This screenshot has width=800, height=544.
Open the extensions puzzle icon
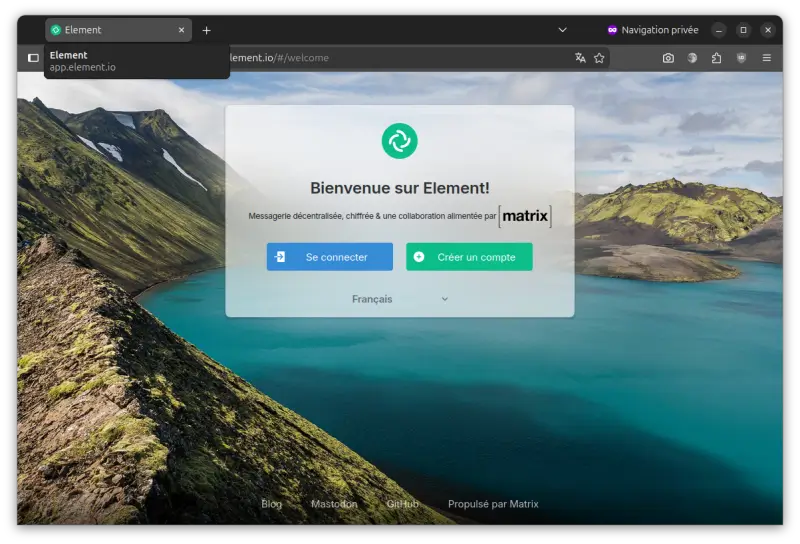coord(716,58)
